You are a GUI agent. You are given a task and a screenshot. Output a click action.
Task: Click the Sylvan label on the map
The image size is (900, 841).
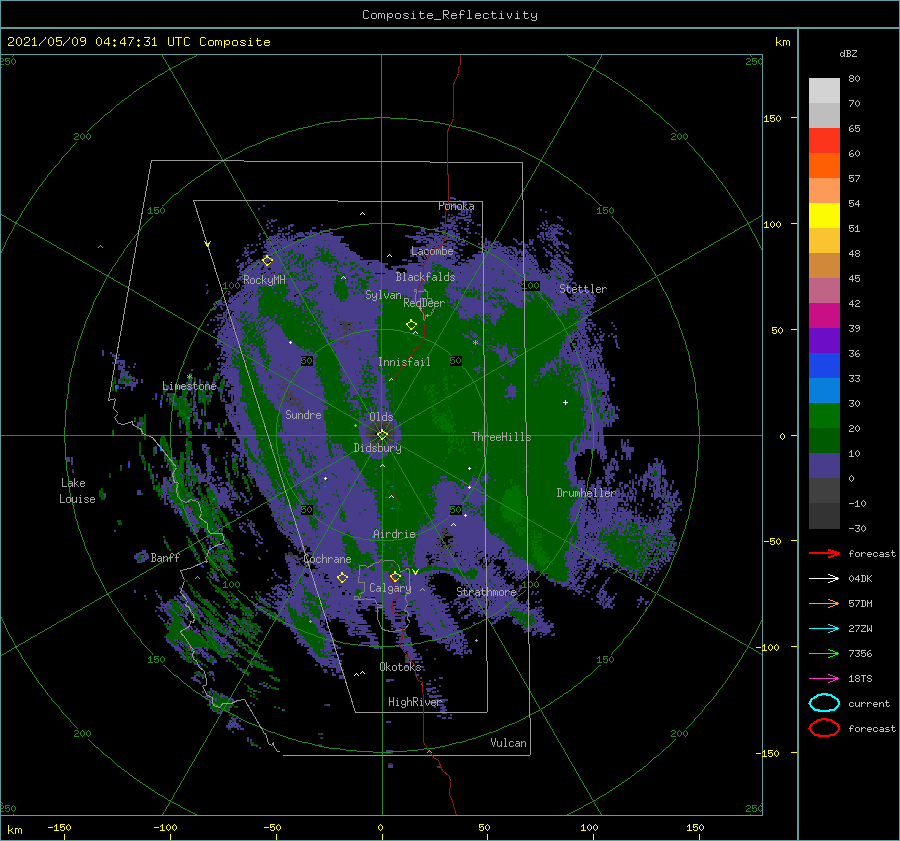(x=383, y=295)
